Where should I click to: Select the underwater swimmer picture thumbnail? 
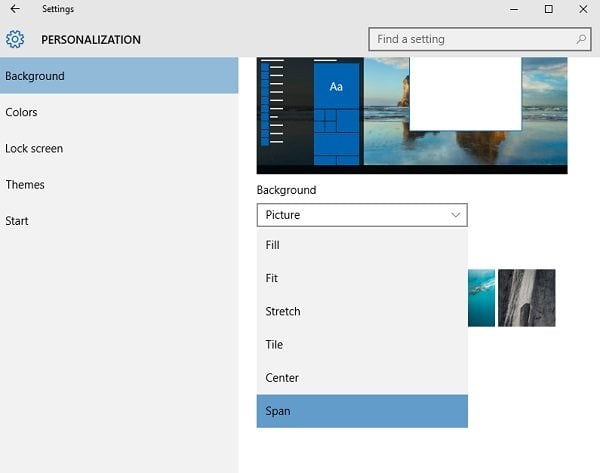[x=481, y=298]
